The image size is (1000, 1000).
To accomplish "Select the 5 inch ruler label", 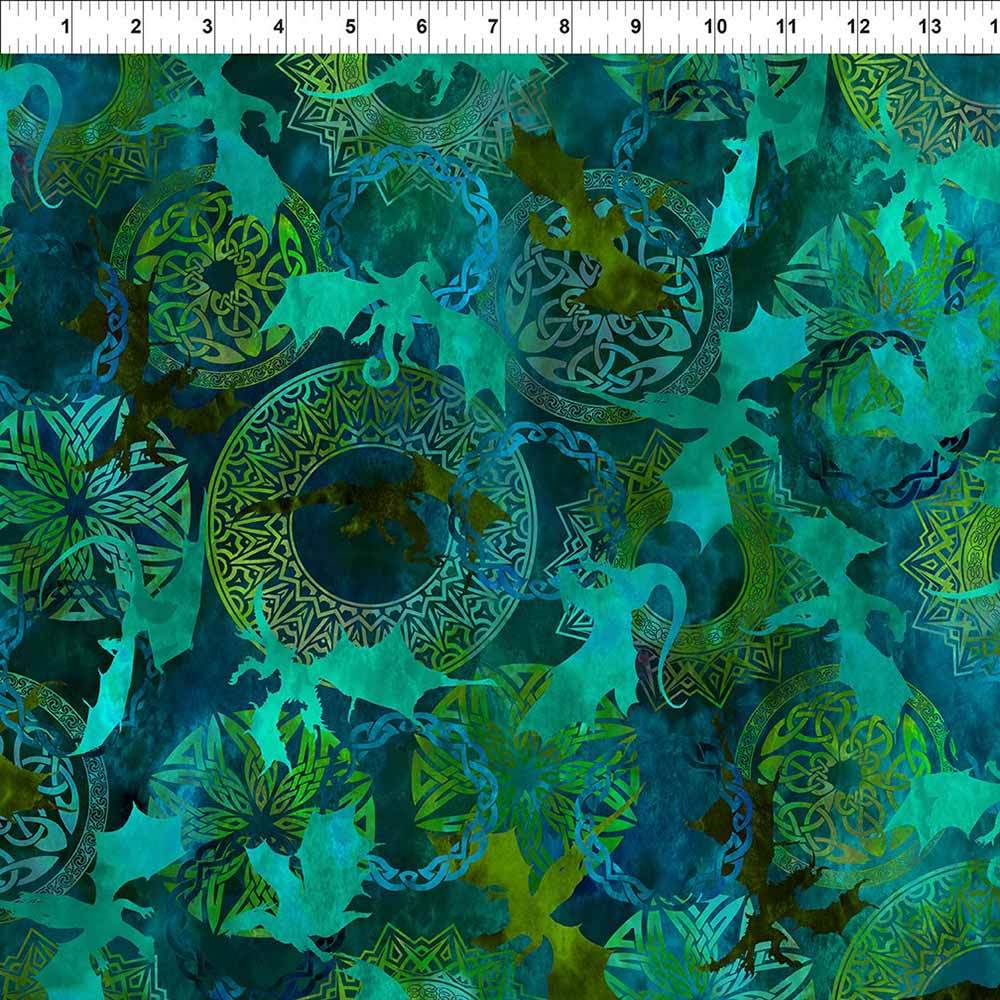I will click(x=351, y=27).
